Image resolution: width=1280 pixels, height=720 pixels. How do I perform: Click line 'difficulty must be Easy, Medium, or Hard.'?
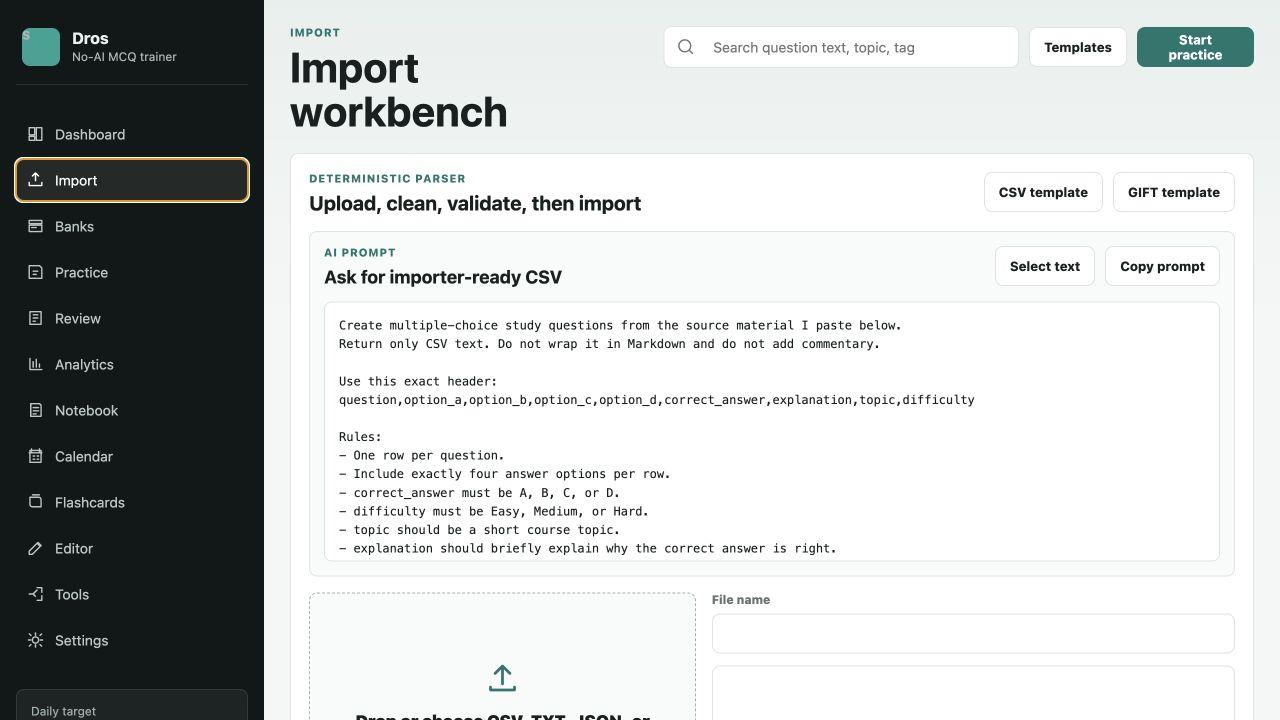494,511
